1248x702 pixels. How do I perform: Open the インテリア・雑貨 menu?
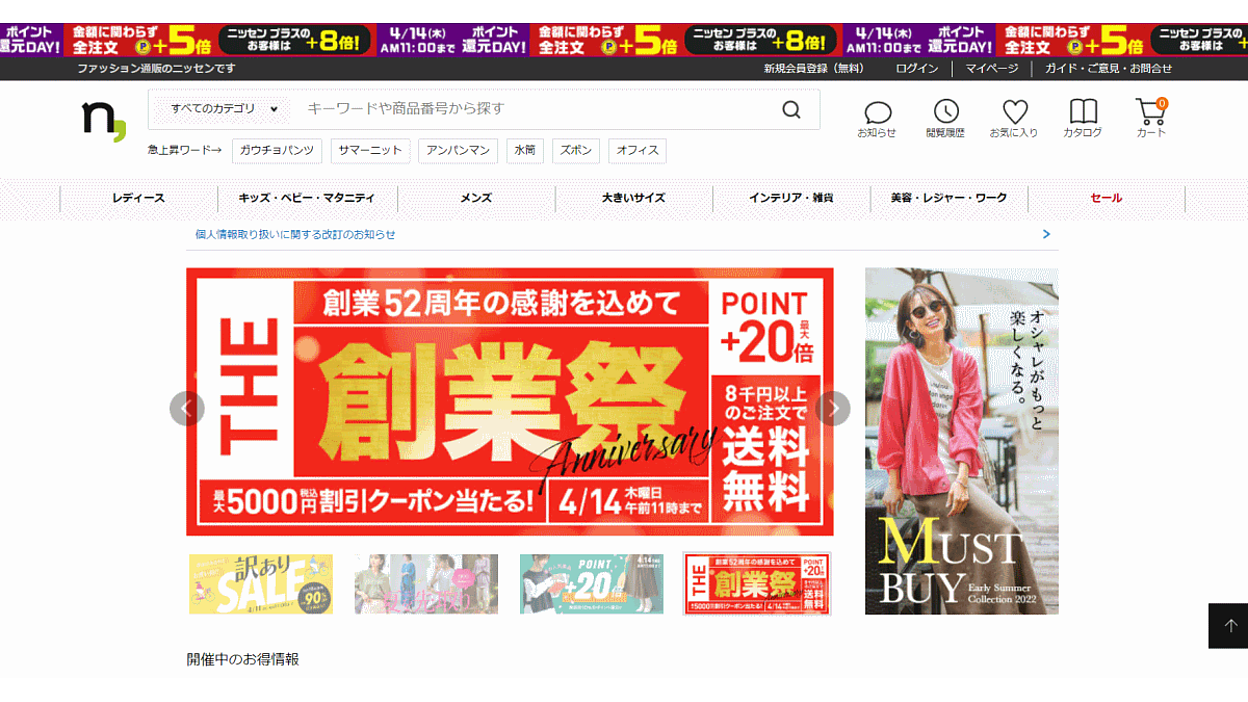tap(791, 198)
